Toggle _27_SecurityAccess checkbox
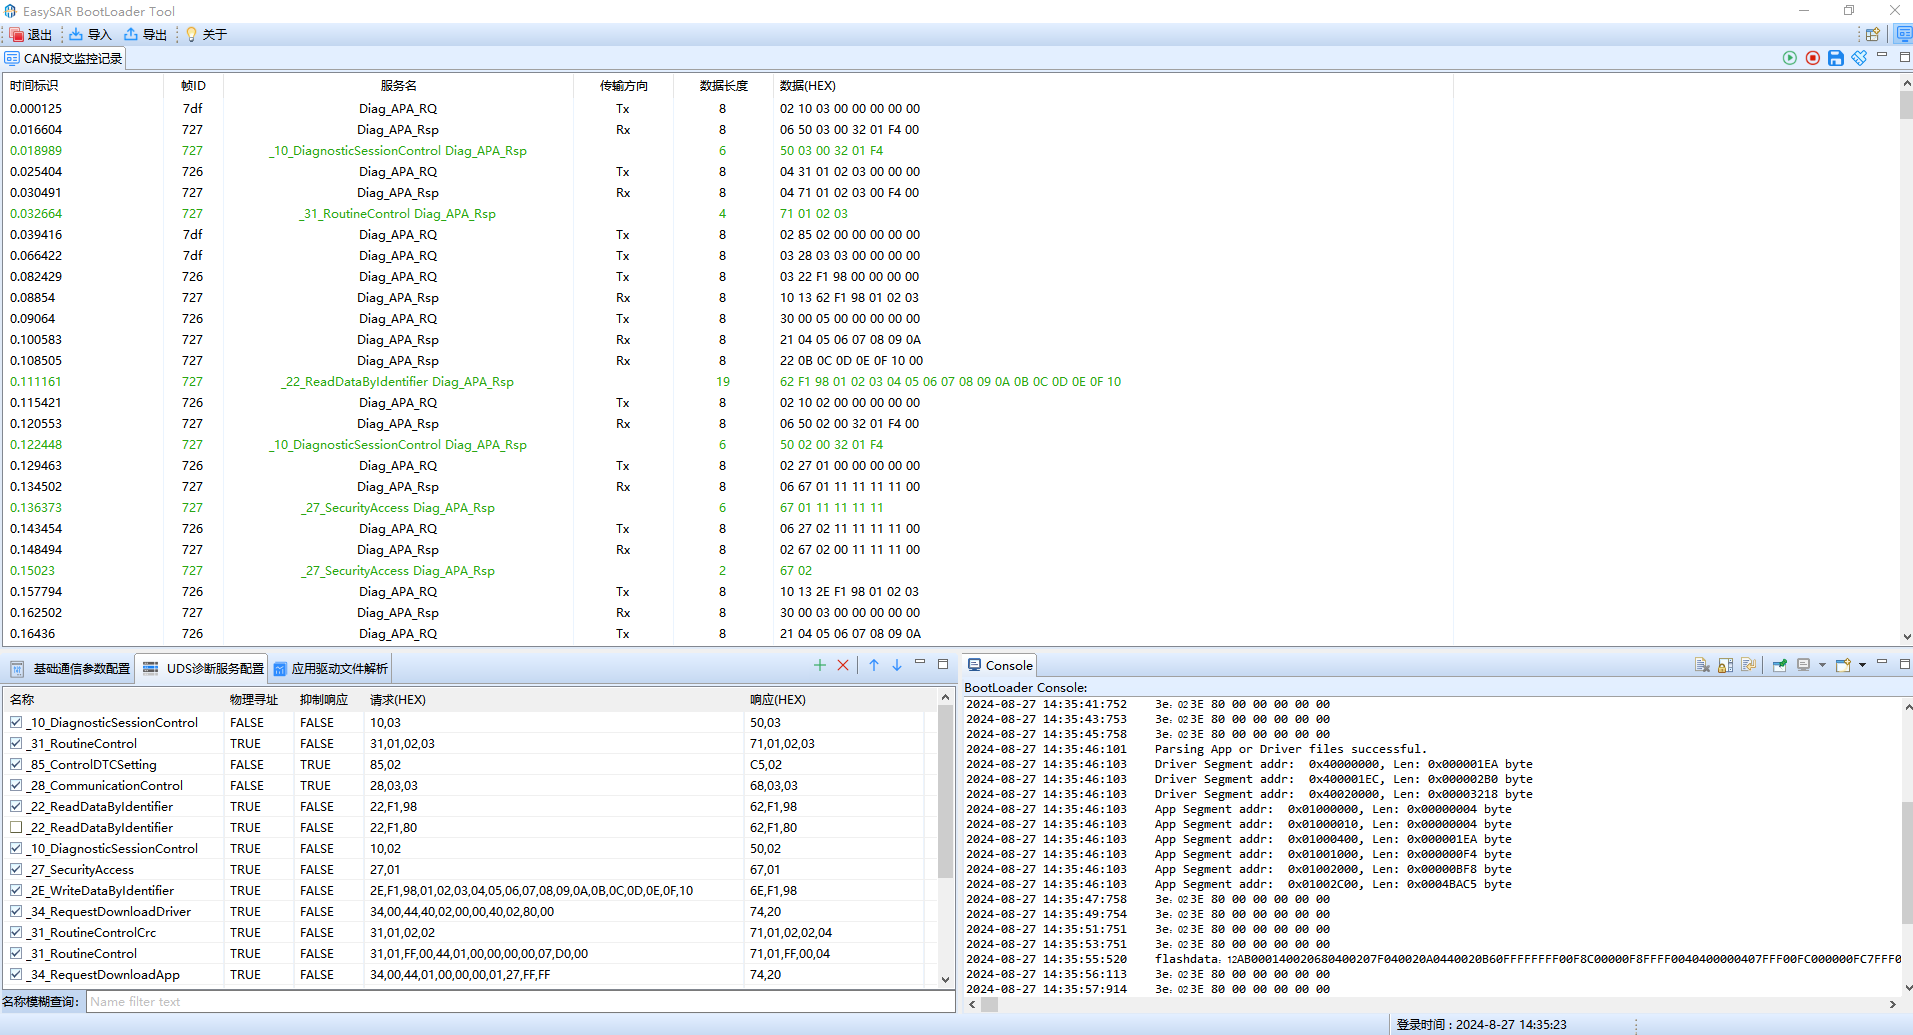Screen dimensions: 1913x1035 pos(16,869)
